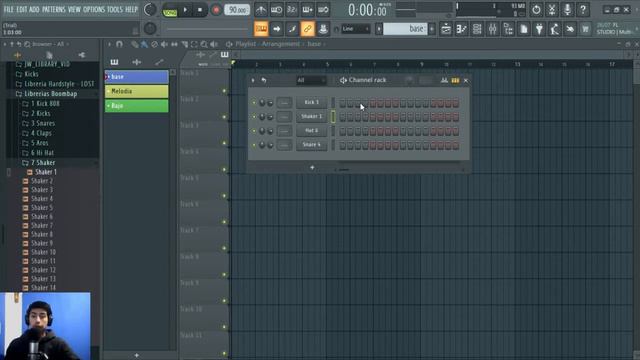This screenshot has width=640, height=360.
Task: Enable the first step of Kick 1
Action: click(x=342, y=103)
